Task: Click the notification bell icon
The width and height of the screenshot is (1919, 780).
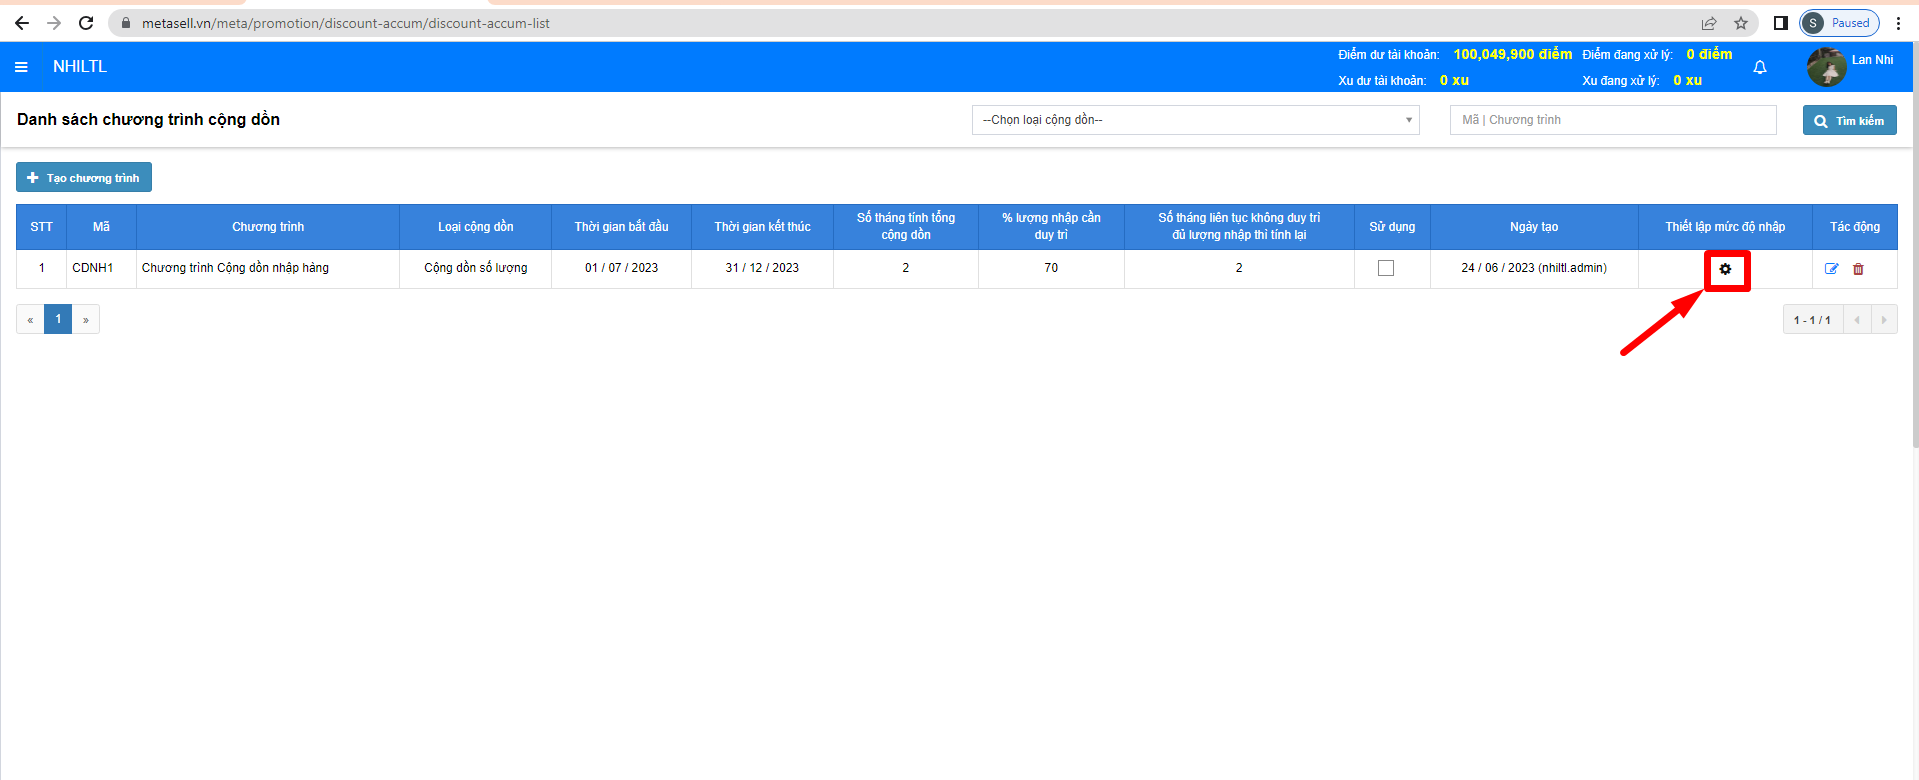Action: click(x=1760, y=67)
